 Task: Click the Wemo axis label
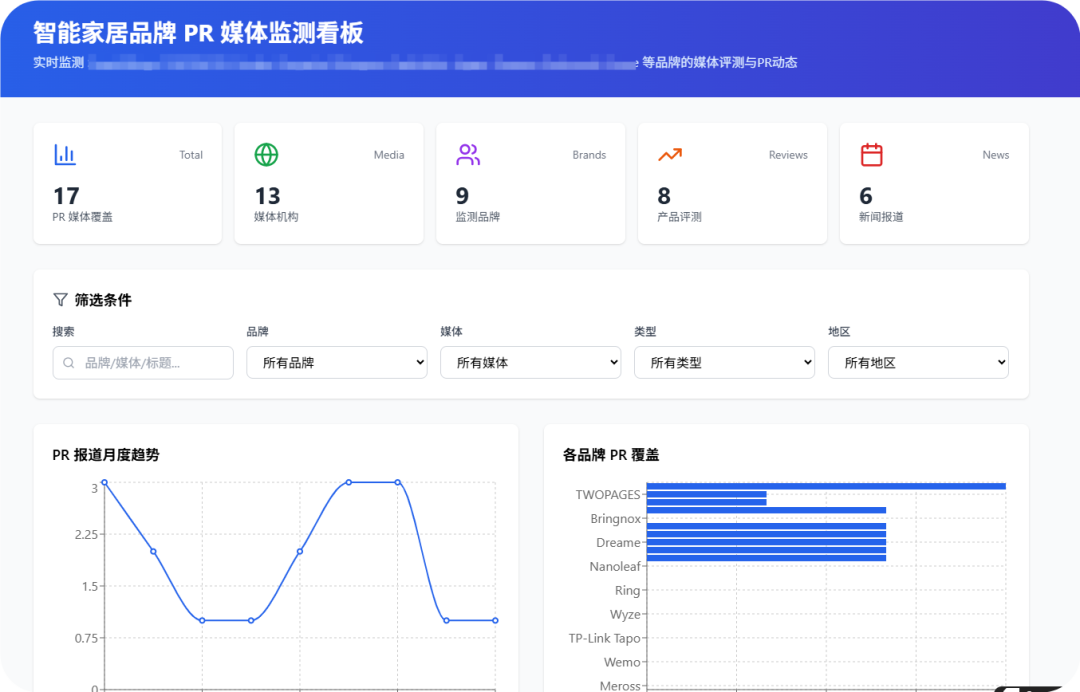pyautogui.click(x=622, y=662)
